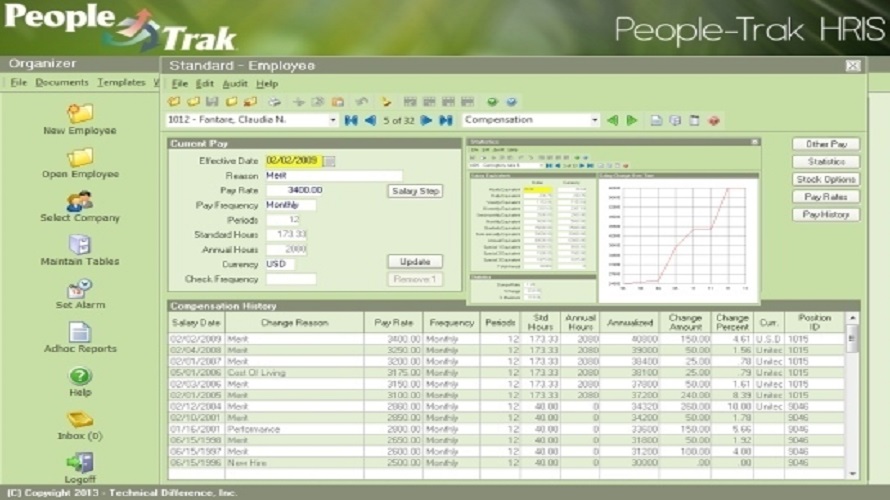890x500 pixels.
Task: Click the floppy disk Save icon in toolbar
Action: (x=212, y=102)
